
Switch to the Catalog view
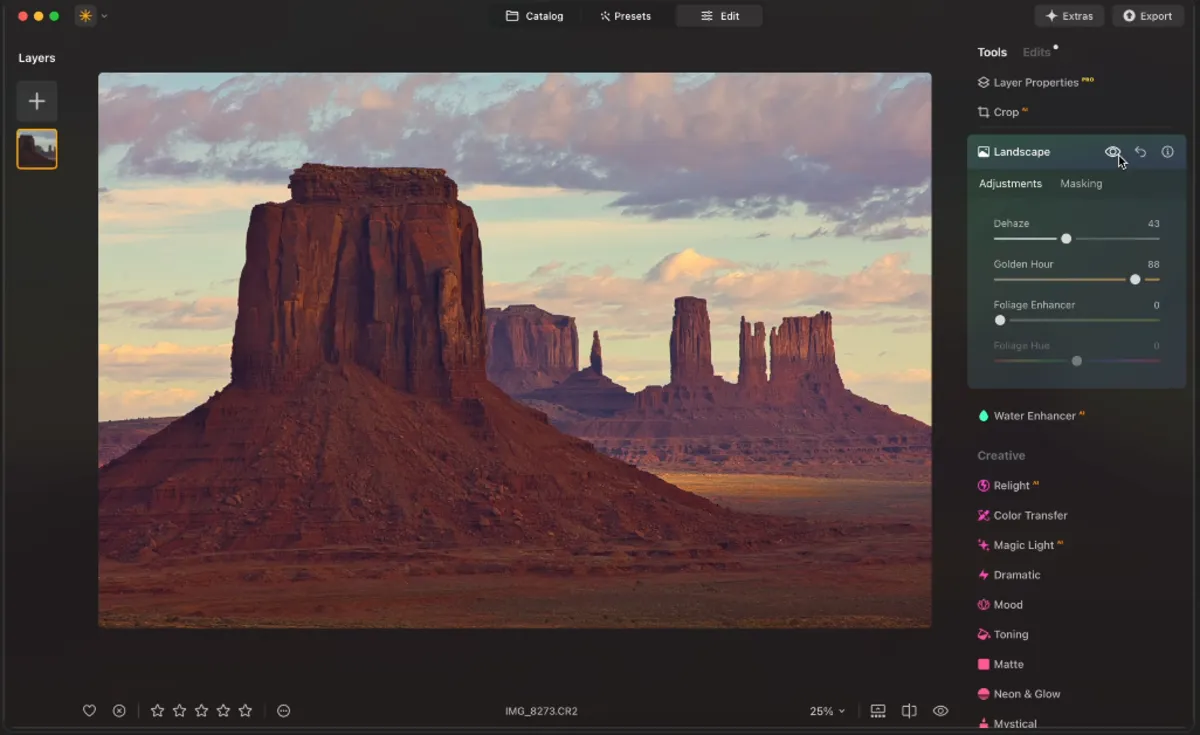(x=534, y=15)
